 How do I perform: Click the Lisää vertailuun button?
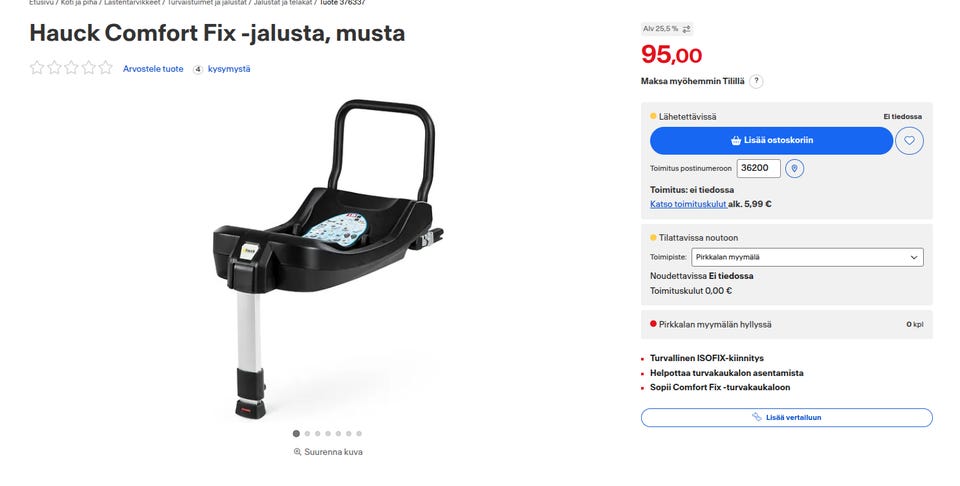(x=787, y=417)
